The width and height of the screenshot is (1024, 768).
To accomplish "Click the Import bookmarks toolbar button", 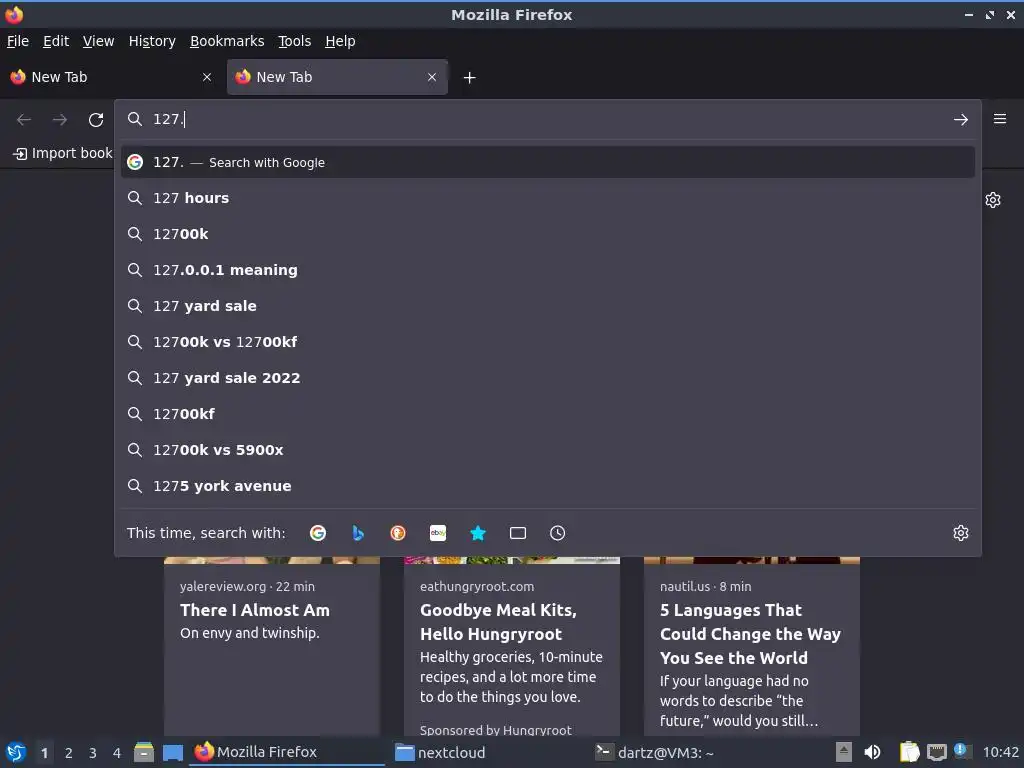I will click(x=63, y=153).
